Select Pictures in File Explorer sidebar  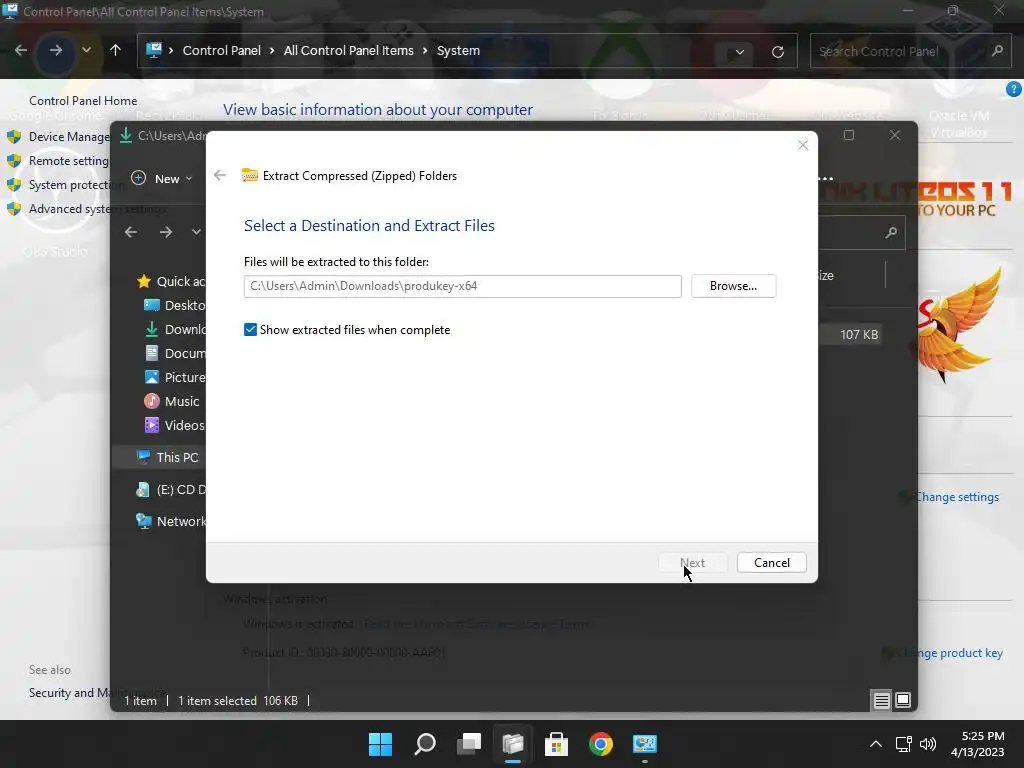[174, 377]
